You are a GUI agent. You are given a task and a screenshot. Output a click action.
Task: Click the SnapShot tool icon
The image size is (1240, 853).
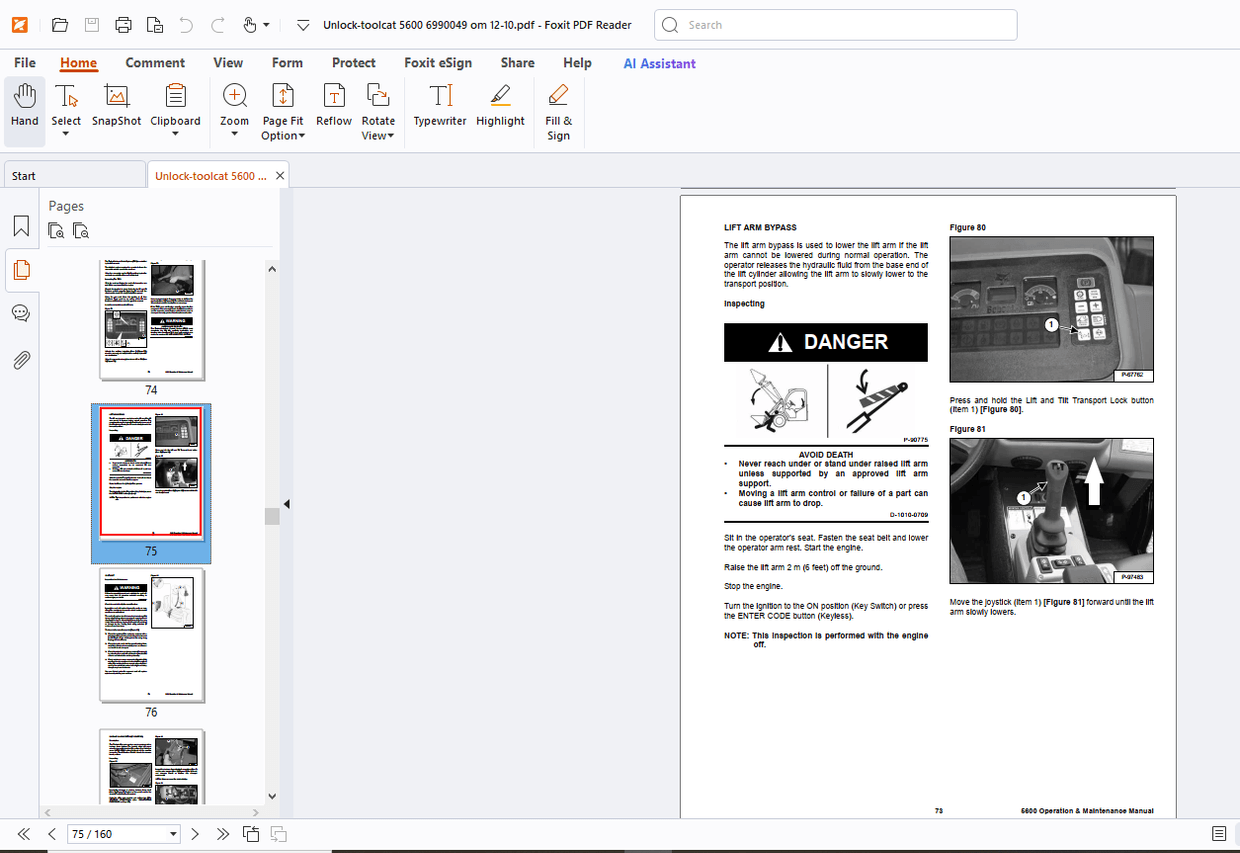pos(117,97)
